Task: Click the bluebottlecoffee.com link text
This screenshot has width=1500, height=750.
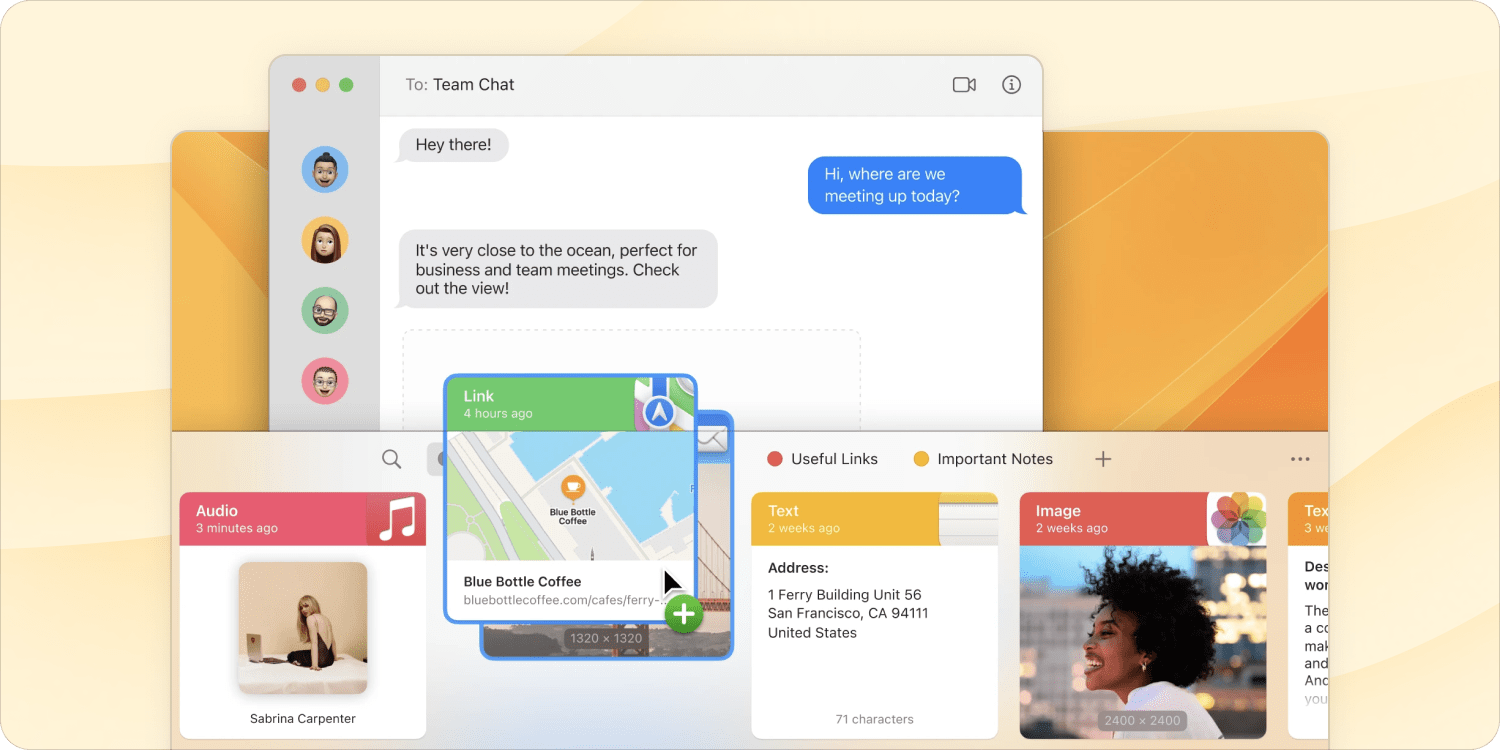Action: [563, 601]
